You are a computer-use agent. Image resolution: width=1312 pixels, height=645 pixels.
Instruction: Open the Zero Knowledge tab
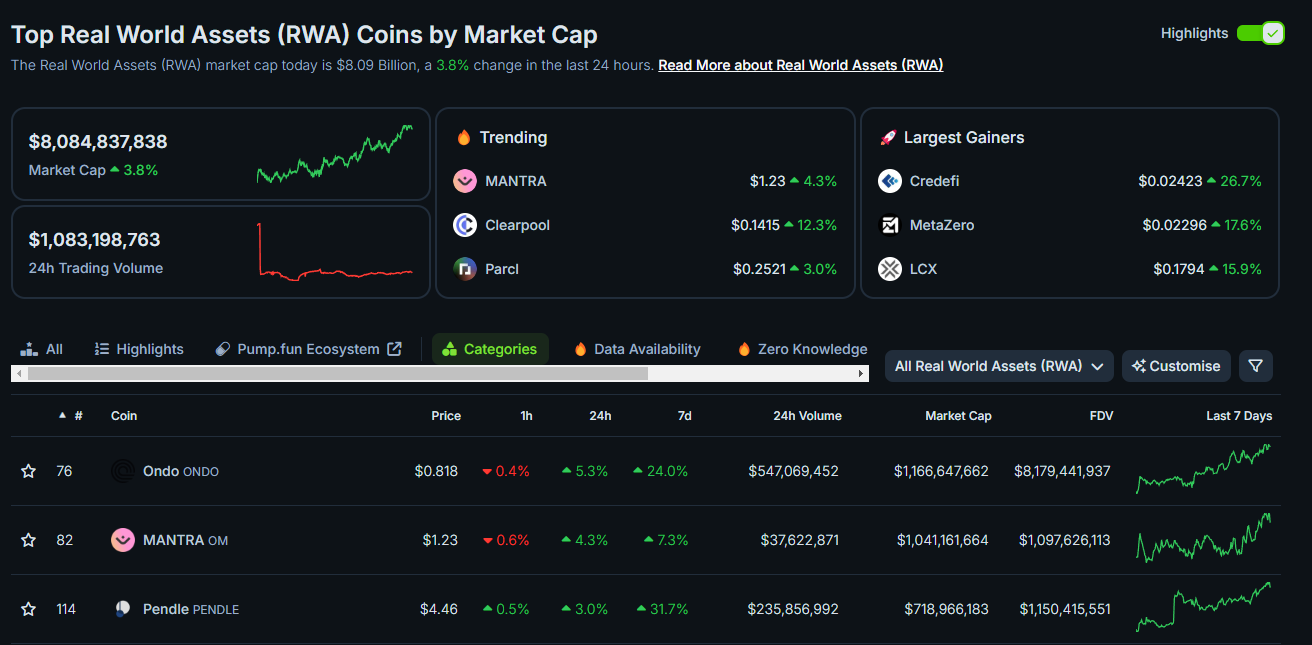point(802,349)
